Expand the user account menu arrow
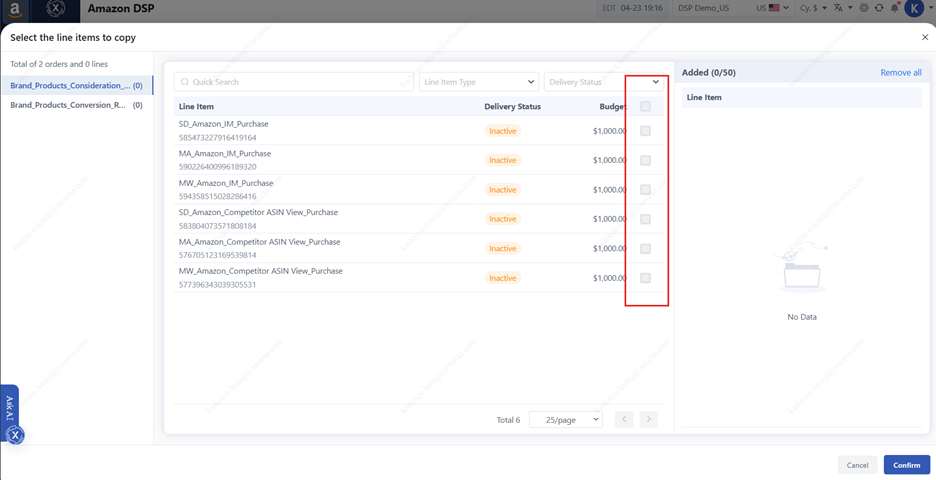 click(x=931, y=8)
